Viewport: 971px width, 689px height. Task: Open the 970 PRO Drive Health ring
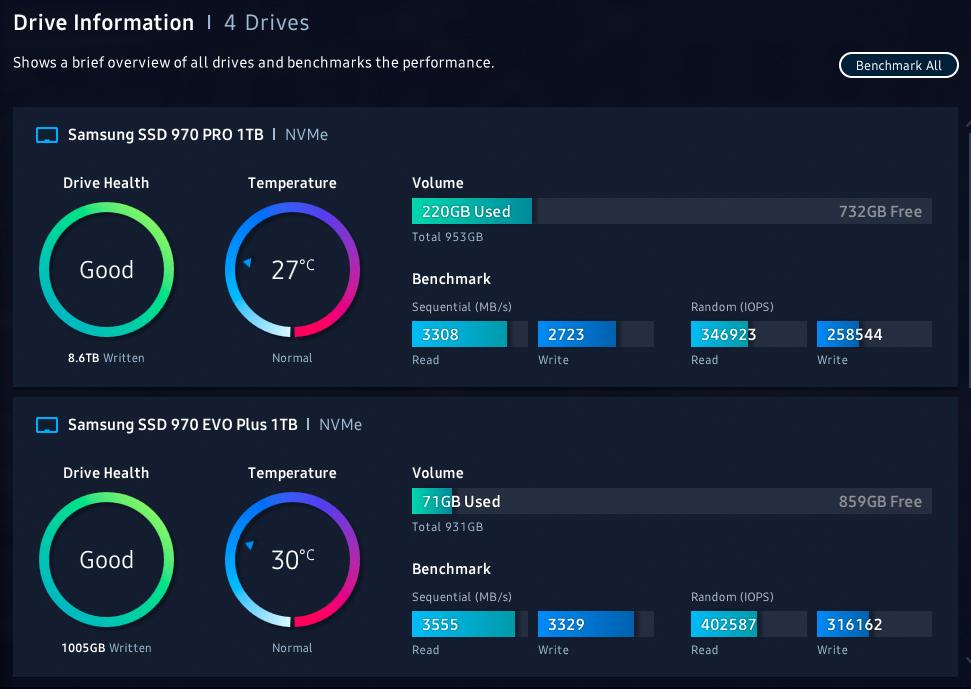tap(107, 270)
